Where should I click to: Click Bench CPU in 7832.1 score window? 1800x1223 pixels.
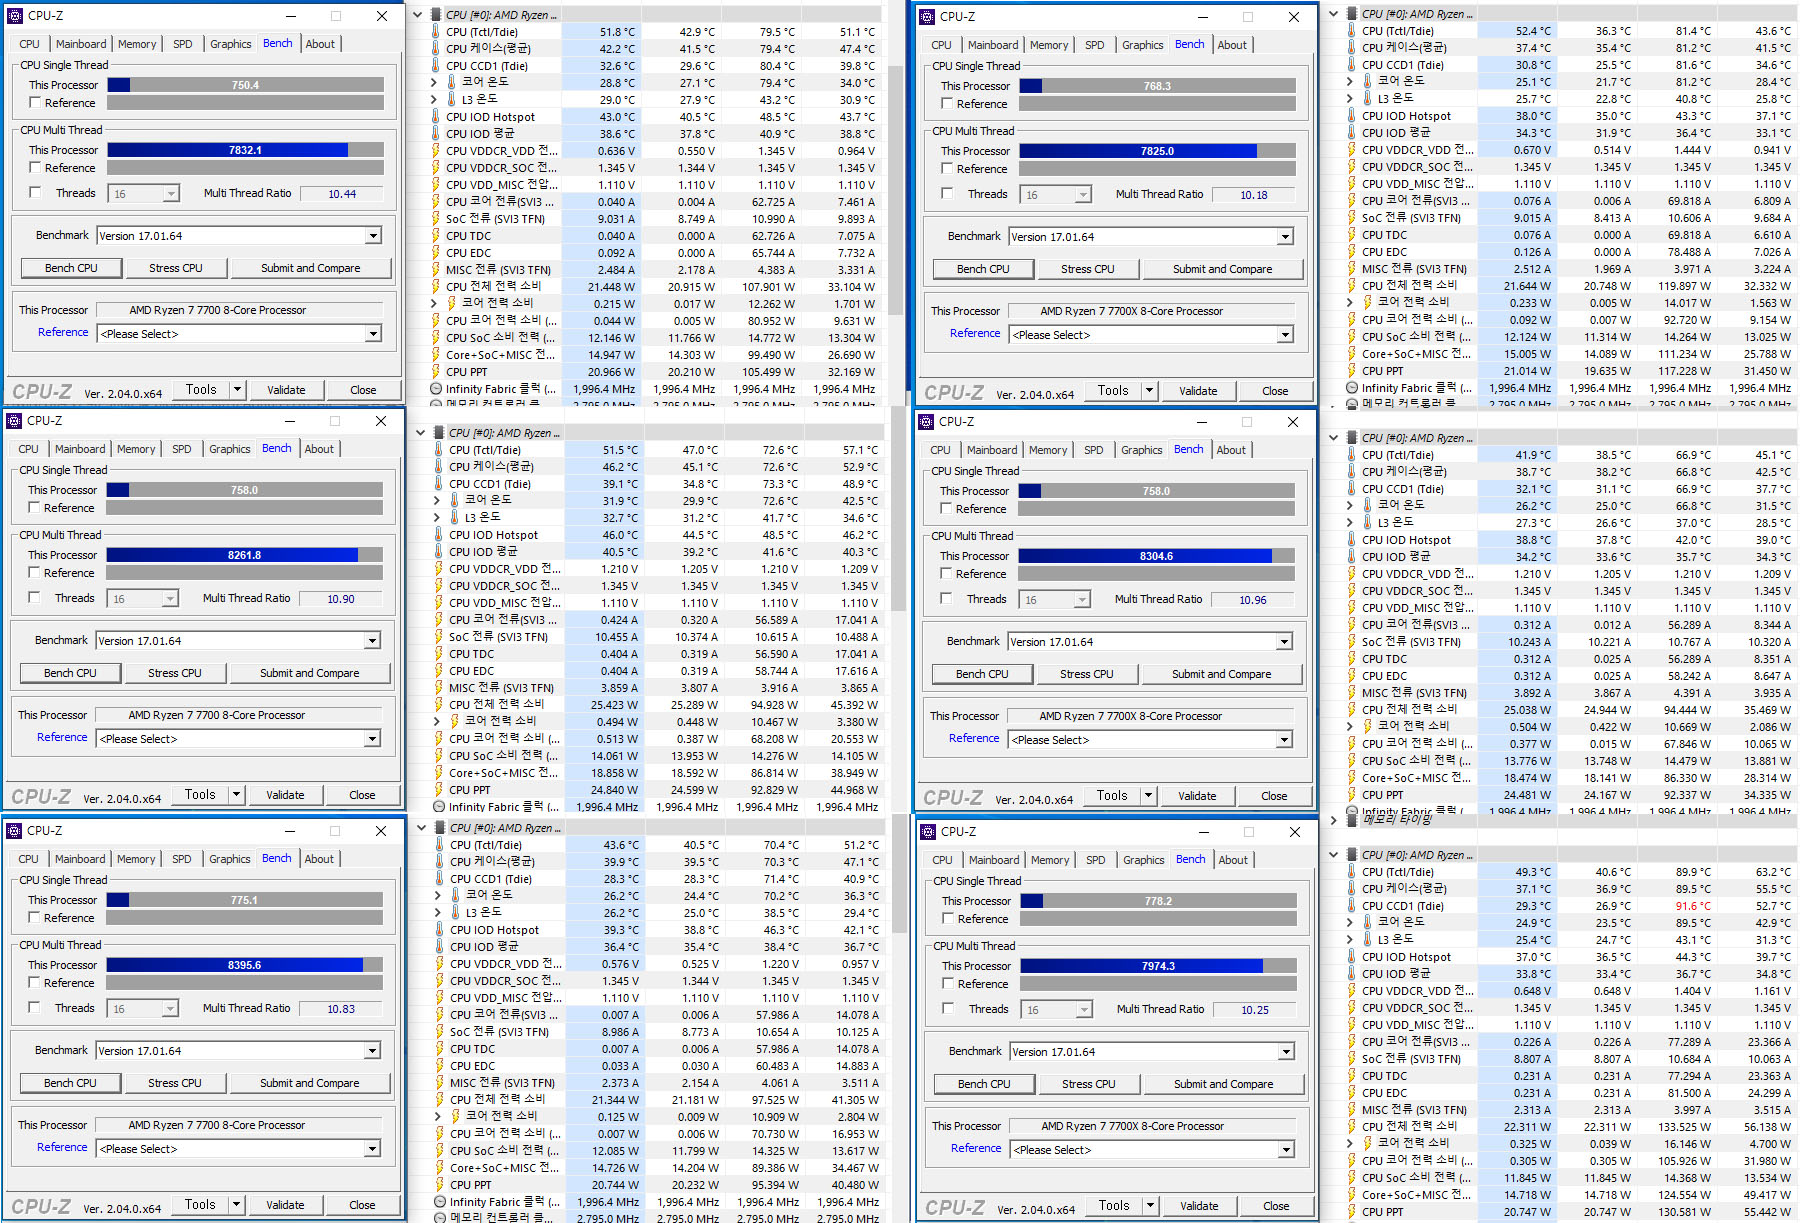[71, 268]
